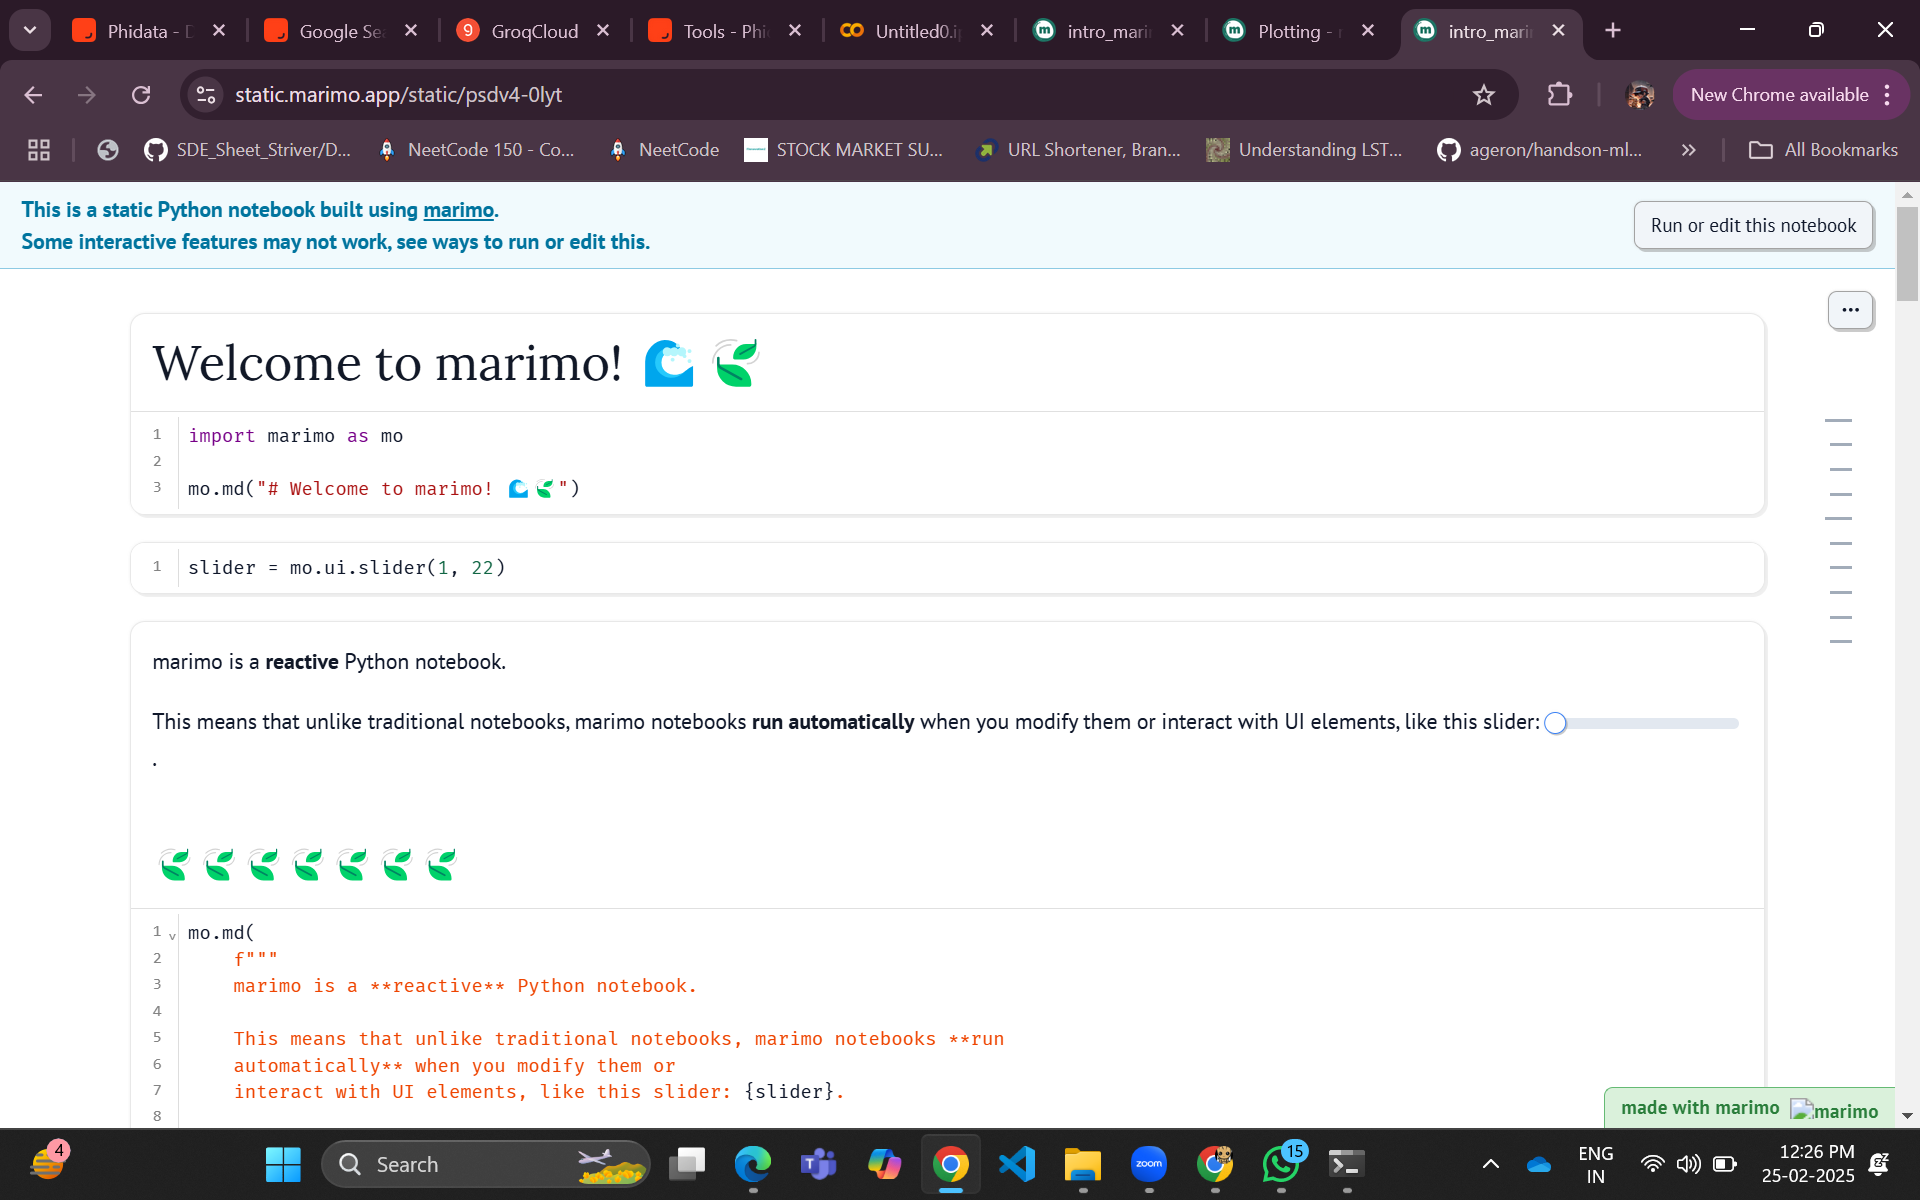Image resolution: width=1920 pixels, height=1200 pixels.
Task: Click the NeetCode bookmark shortcut
Action: point(677,149)
